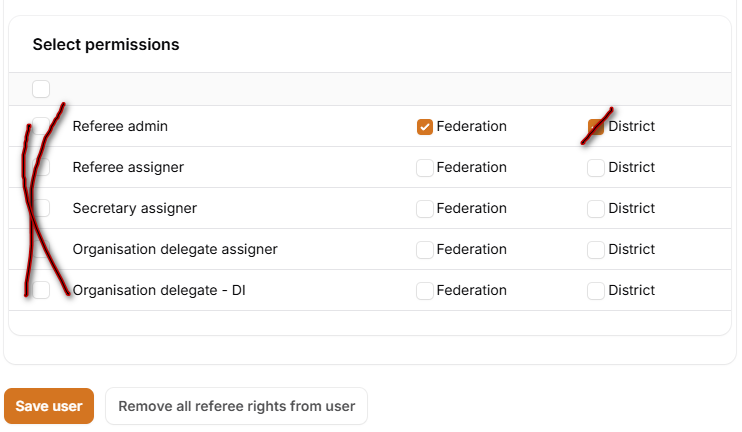Image resolution: width=742 pixels, height=432 pixels.
Task: Tick the Secretary assigner row checkbox
Action: [41, 208]
